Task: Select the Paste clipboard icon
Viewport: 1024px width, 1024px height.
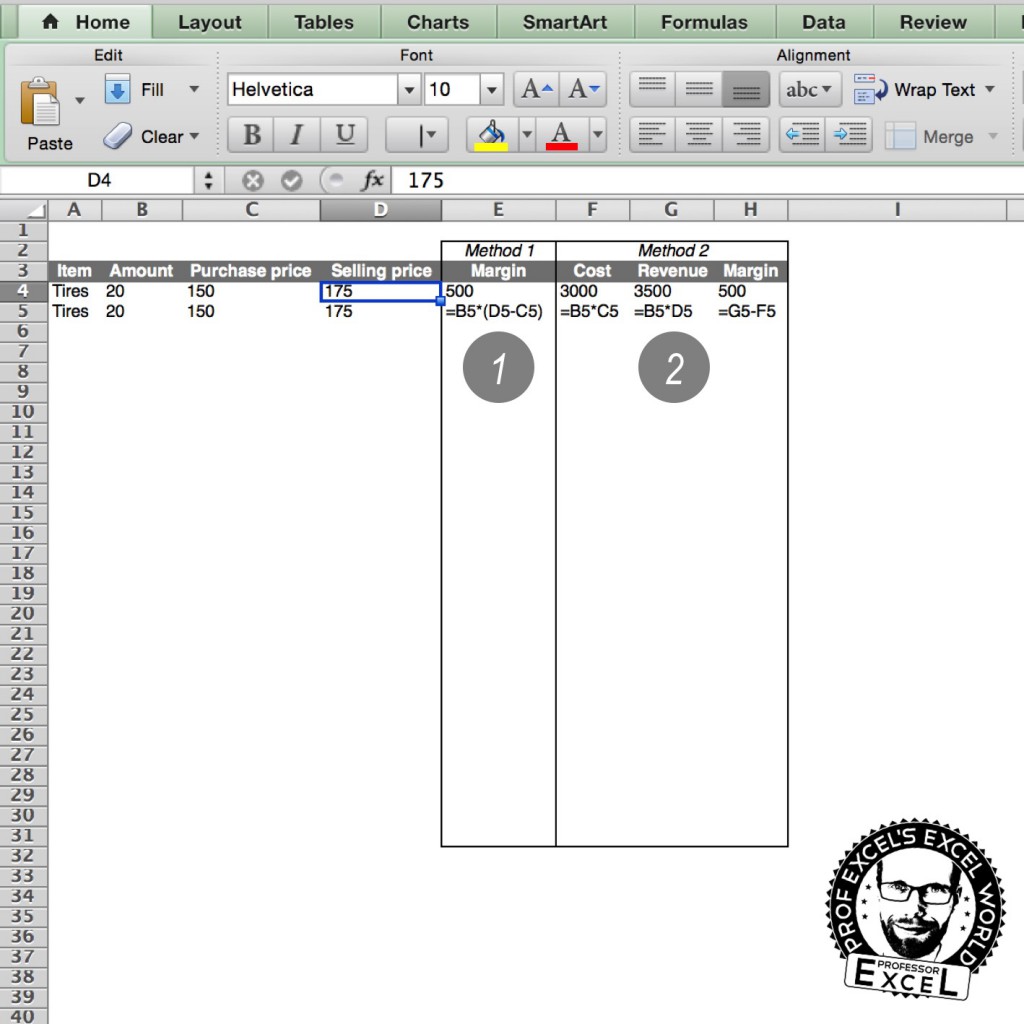Action: (x=40, y=103)
